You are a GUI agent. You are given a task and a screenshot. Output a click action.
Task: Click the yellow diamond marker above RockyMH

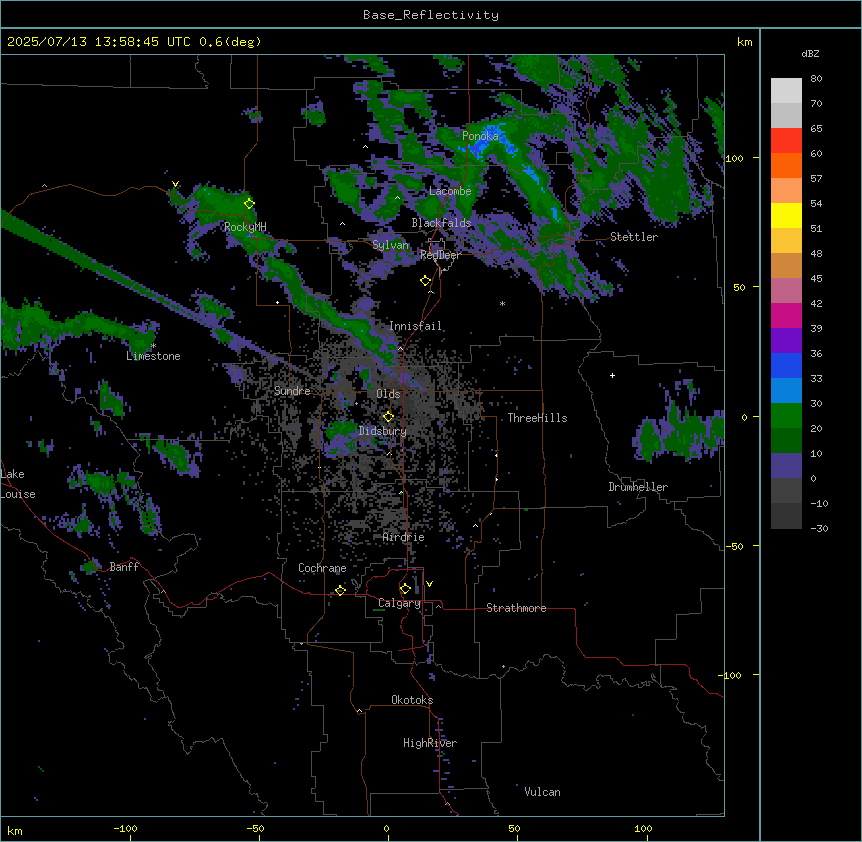(x=249, y=204)
